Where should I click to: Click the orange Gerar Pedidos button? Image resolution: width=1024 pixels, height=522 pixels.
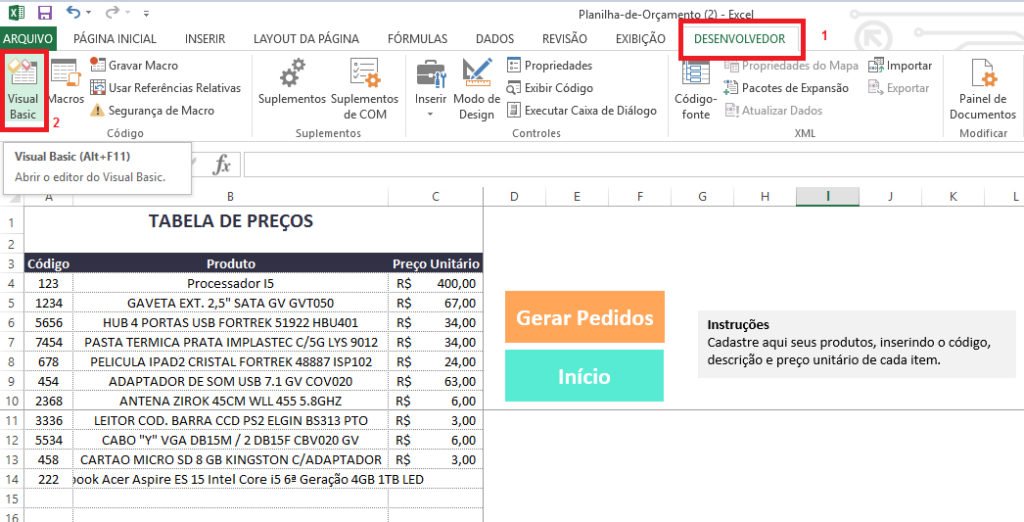584,318
